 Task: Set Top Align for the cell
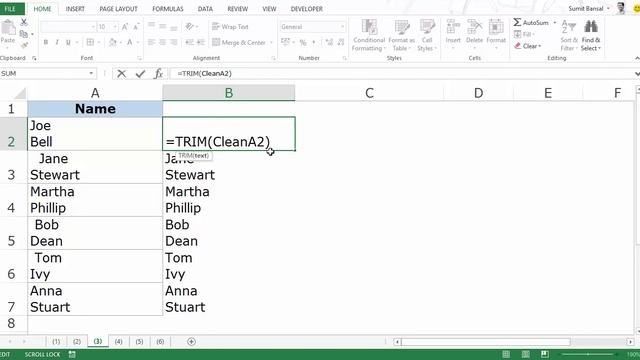coord(151,26)
